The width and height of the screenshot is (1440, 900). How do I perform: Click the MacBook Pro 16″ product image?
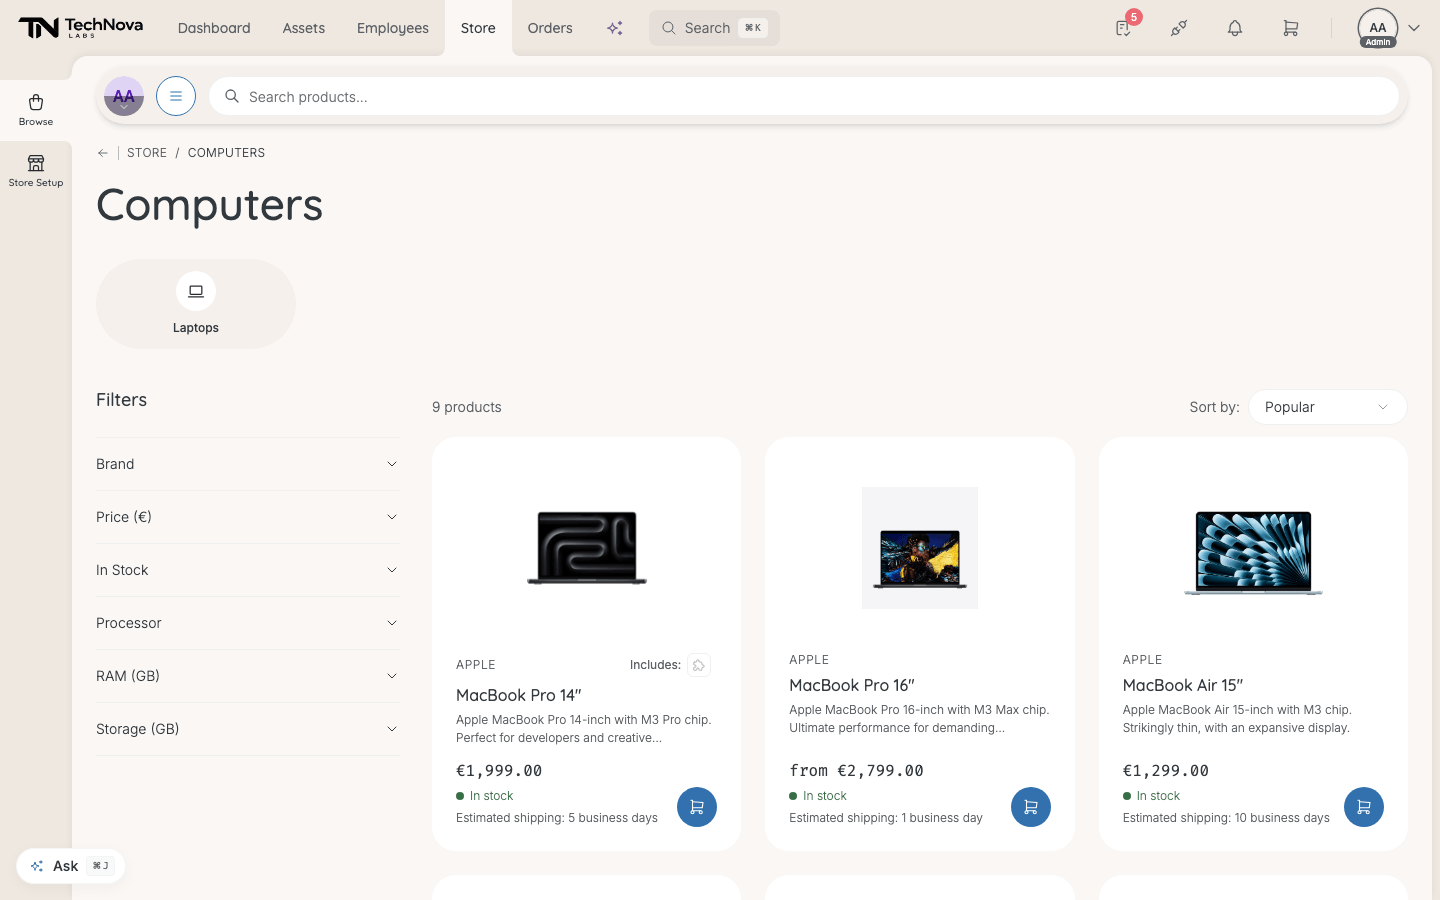pyautogui.click(x=920, y=548)
